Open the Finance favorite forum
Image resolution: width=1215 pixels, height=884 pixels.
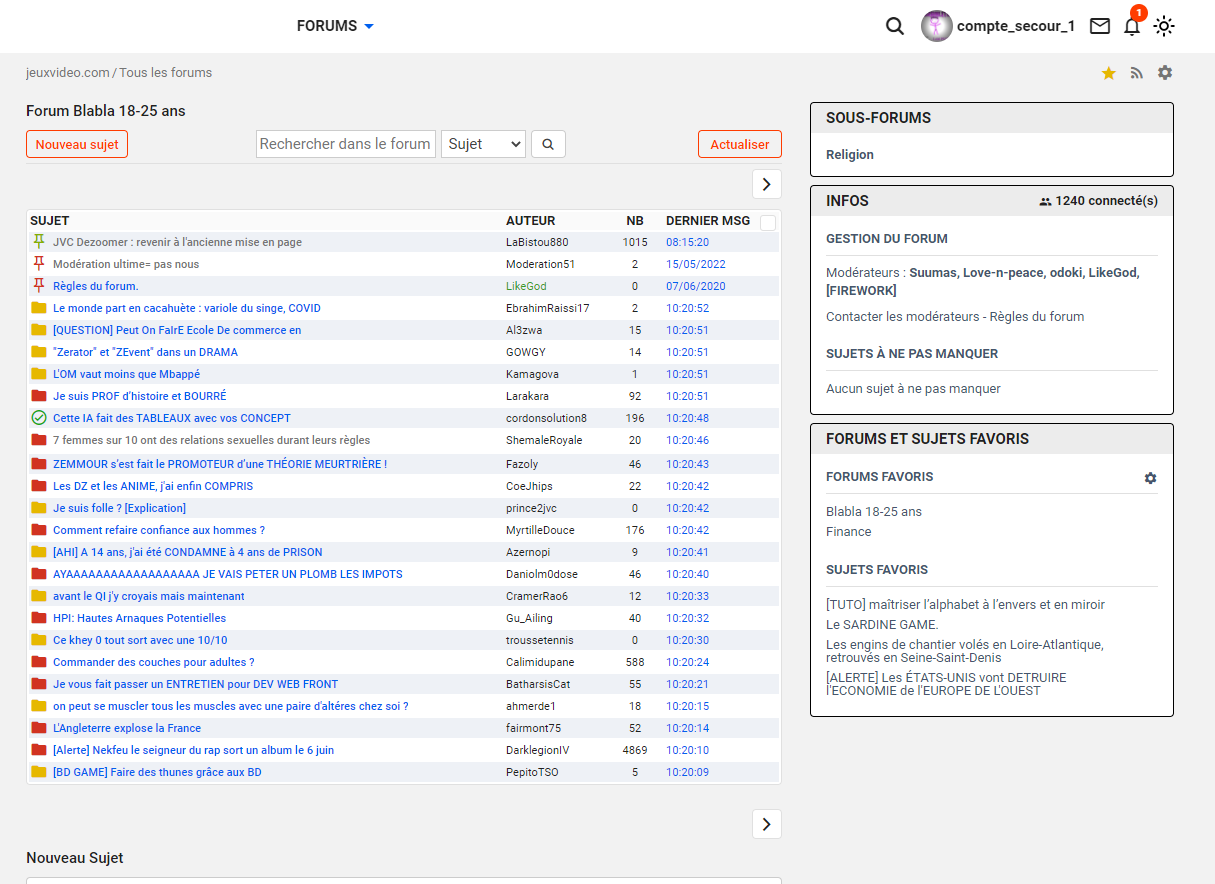pyautogui.click(x=848, y=532)
